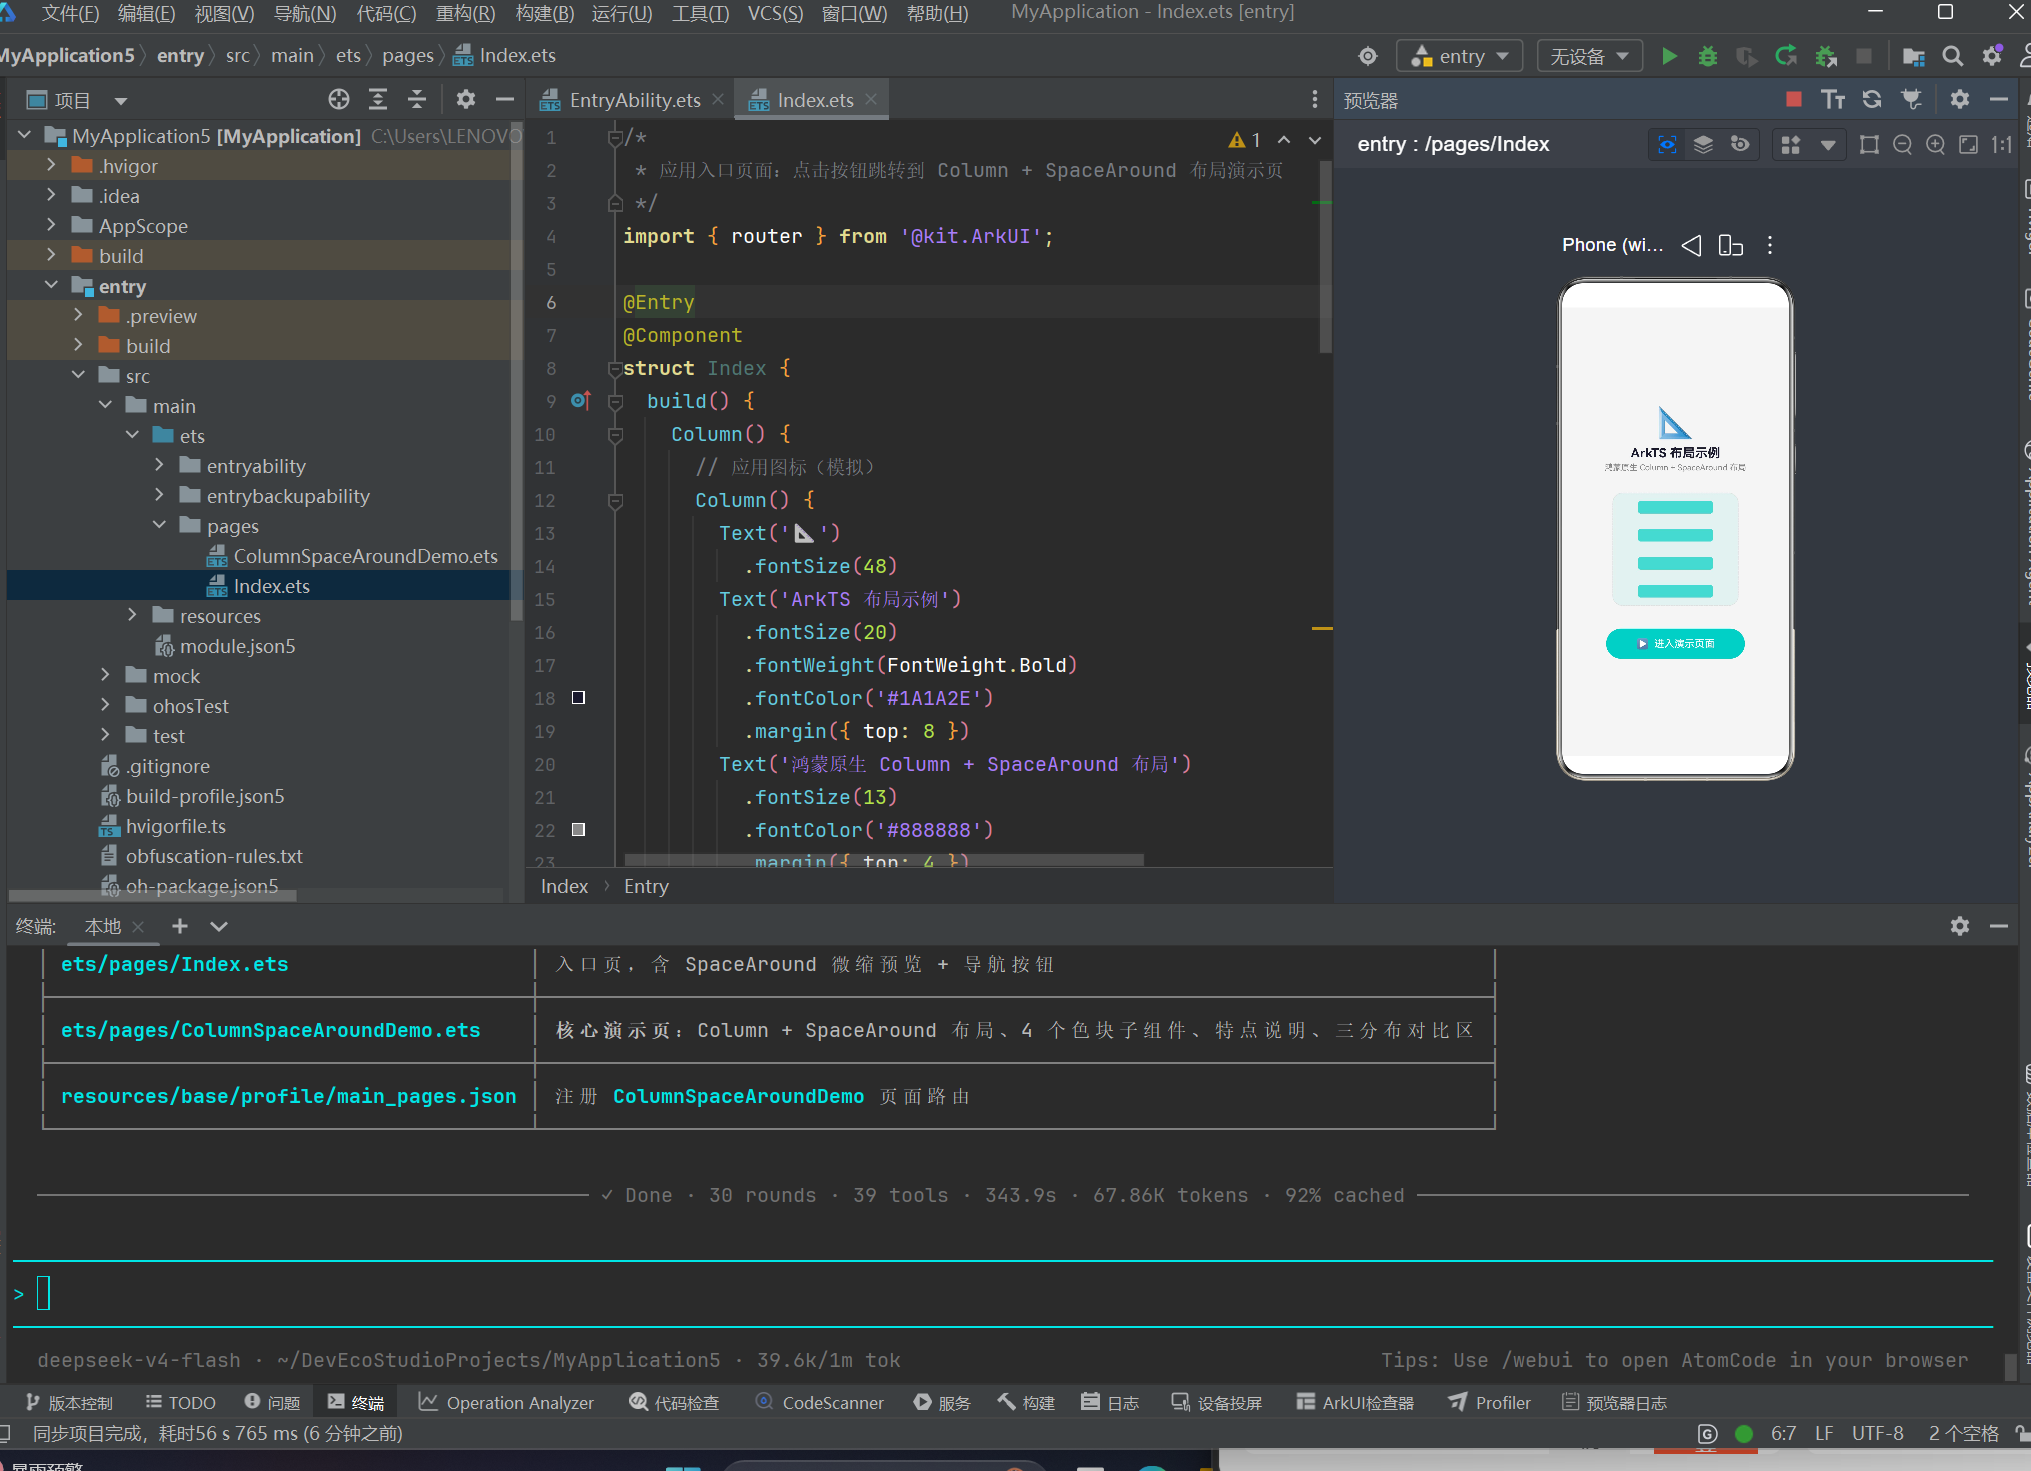2031x1471 pixels.
Task: Expand the .hvigor folder
Action: tap(51, 165)
